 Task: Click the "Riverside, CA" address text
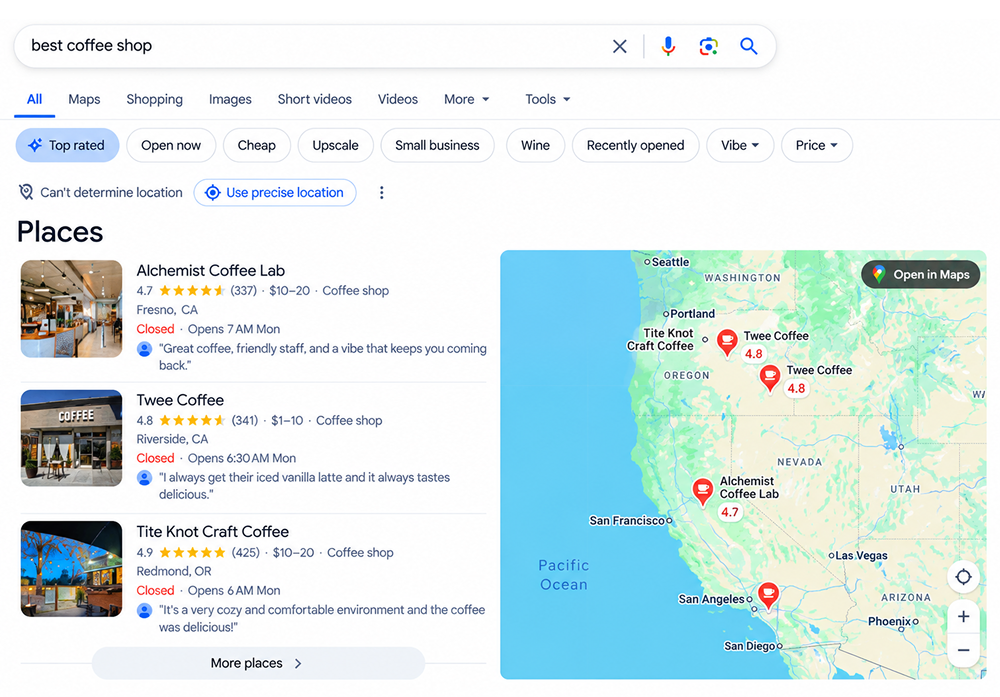point(172,439)
